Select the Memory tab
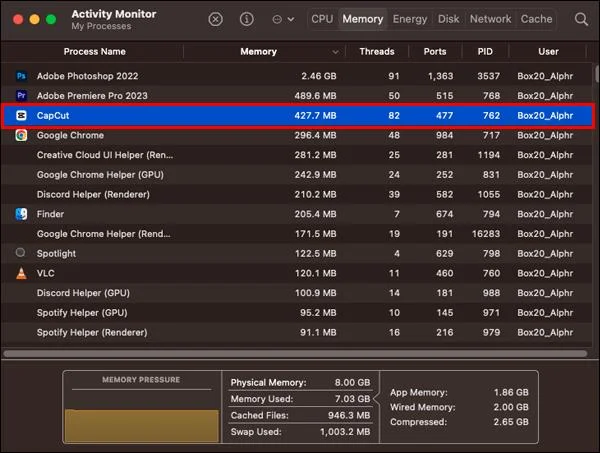Image resolution: width=600 pixels, height=453 pixels. pos(362,19)
